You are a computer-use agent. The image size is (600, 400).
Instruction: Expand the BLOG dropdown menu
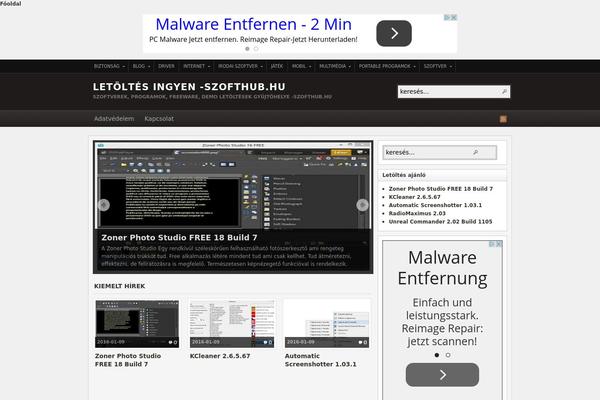coord(141,66)
